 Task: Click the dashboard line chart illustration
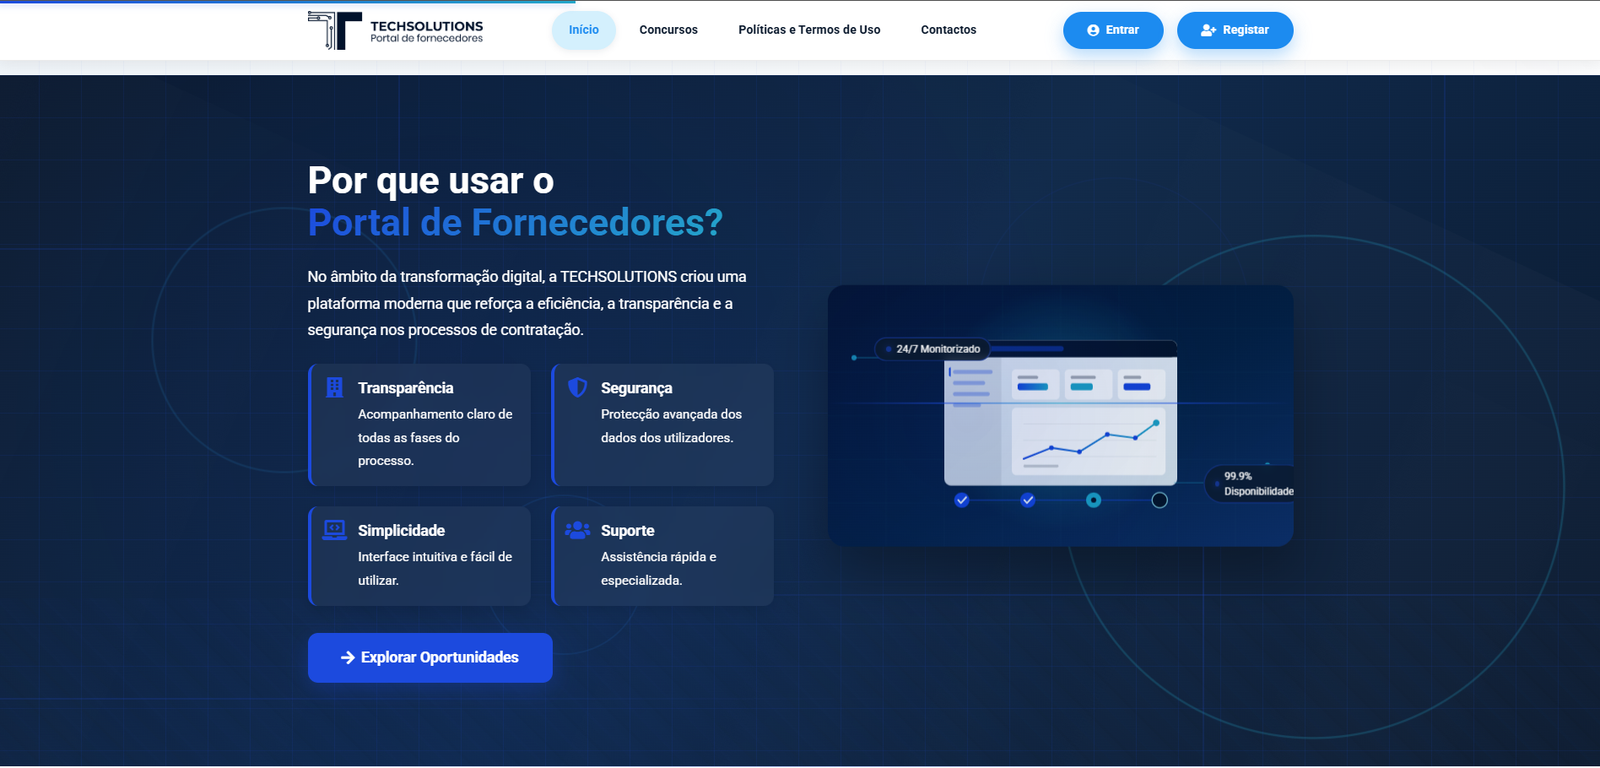[x=1089, y=441]
